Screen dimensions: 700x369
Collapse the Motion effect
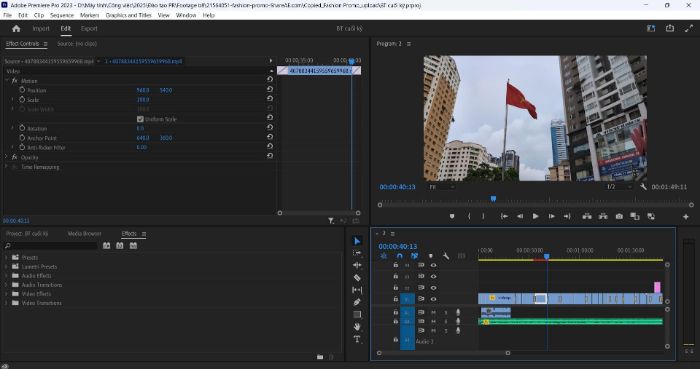point(6,80)
